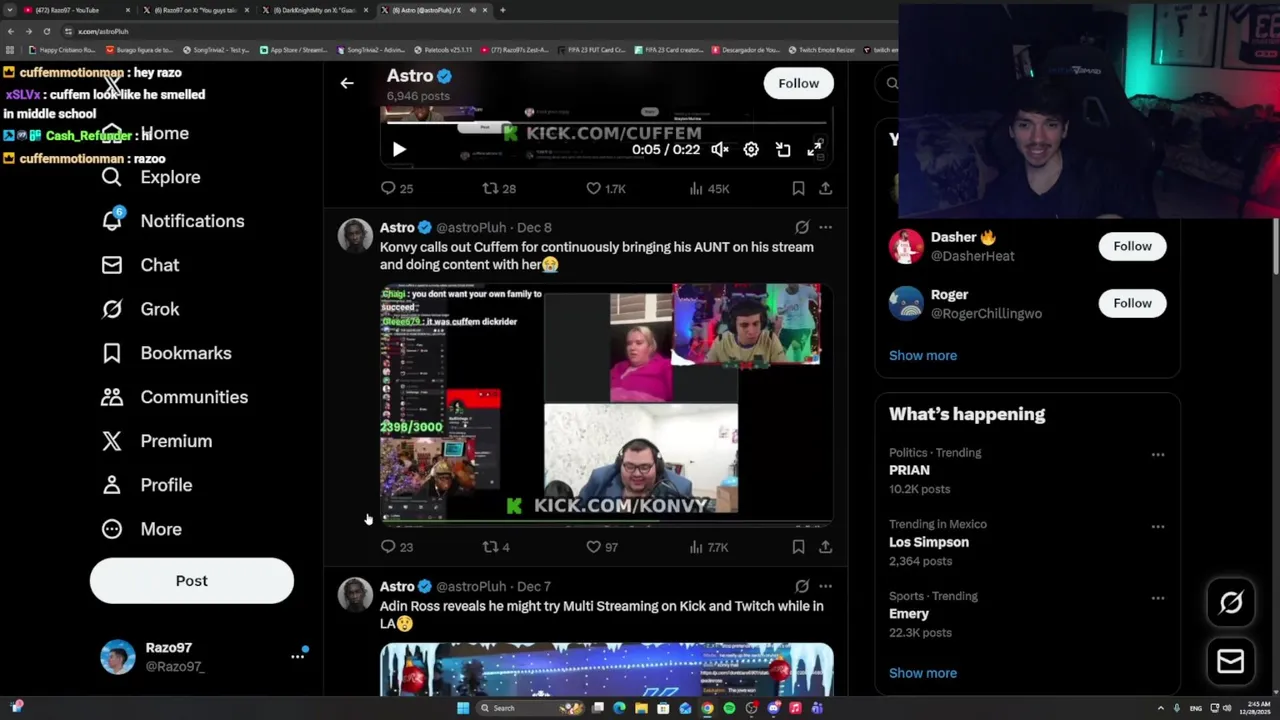The width and height of the screenshot is (1280, 720).
Task: Repost the Konvy post with 4 reposts
Action: (496, 547)
